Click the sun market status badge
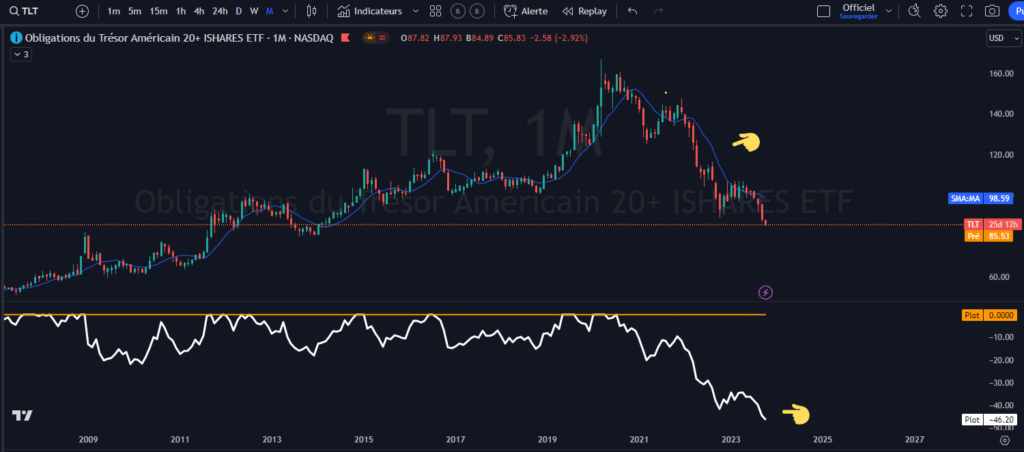Screen dimensions: 1024x452 (x=370, y=39)
